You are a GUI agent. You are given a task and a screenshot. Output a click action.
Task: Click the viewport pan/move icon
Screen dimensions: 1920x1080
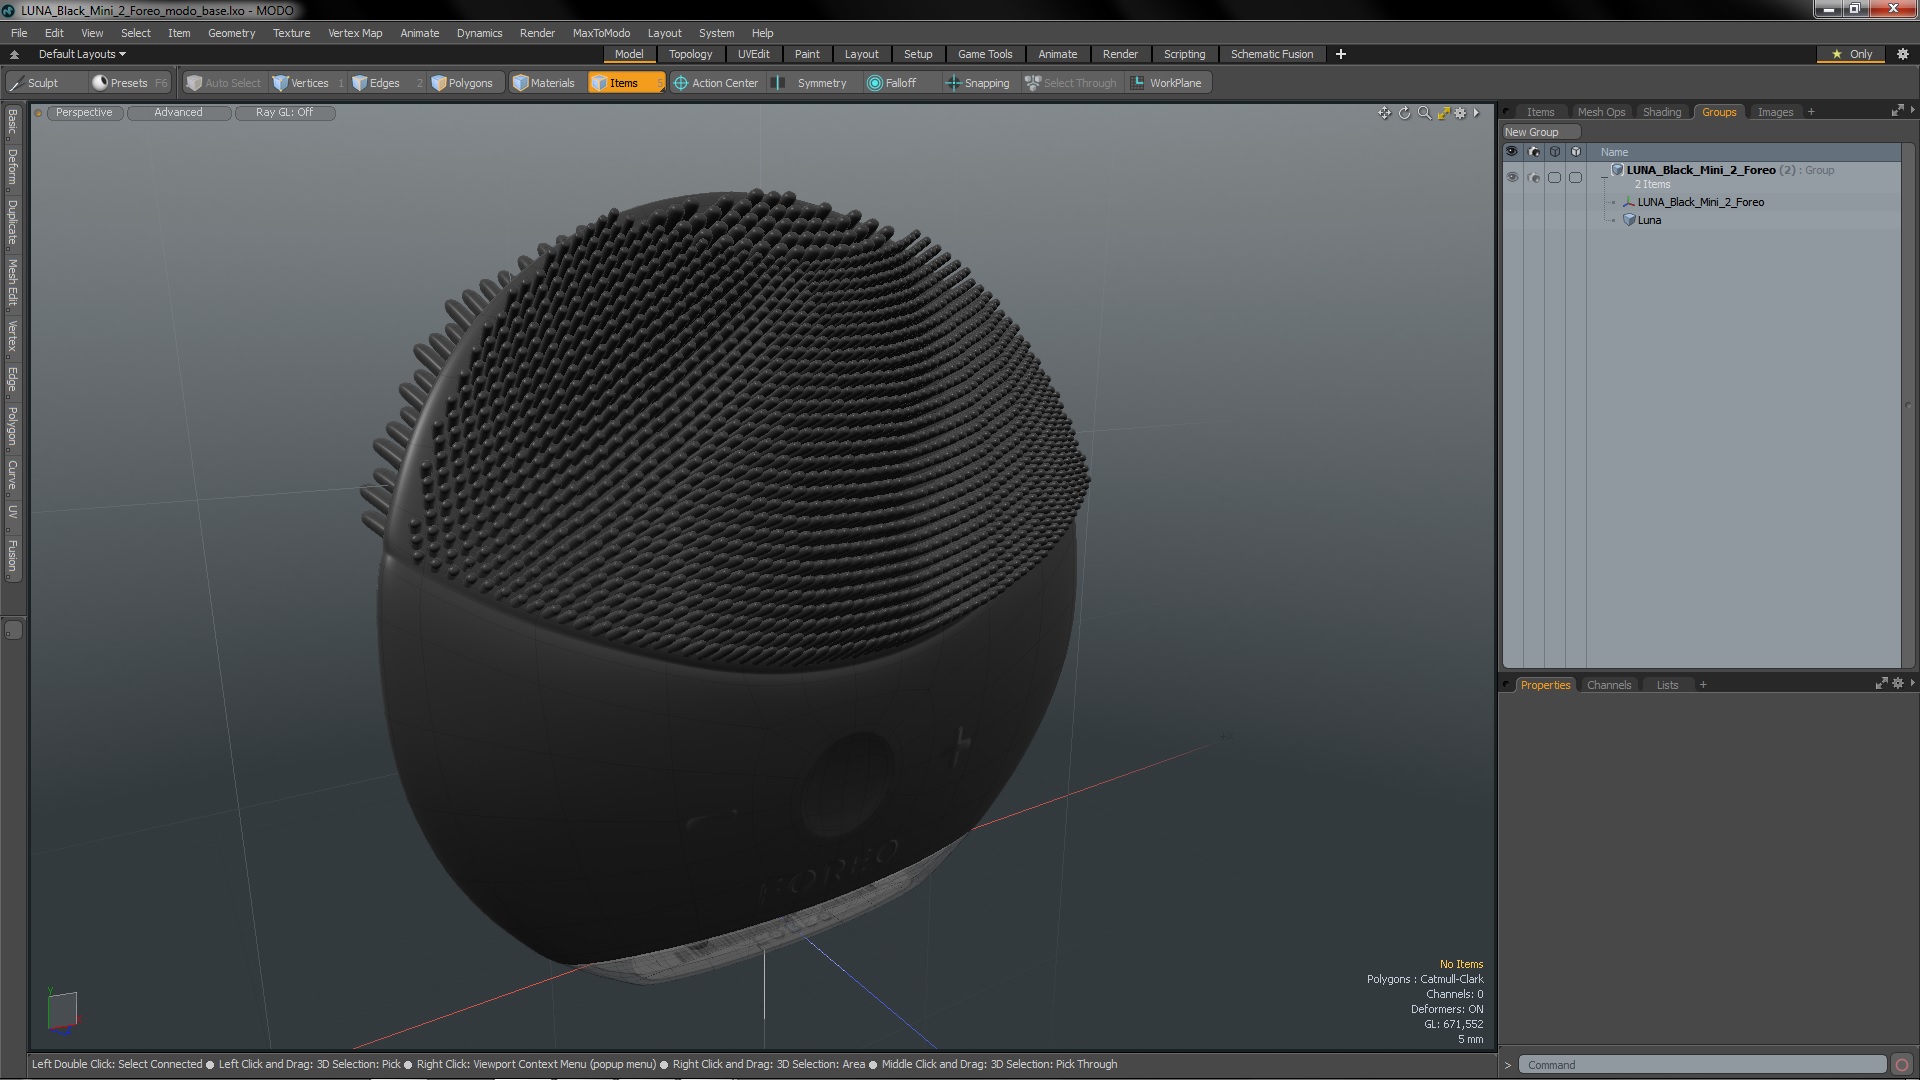1384,113
